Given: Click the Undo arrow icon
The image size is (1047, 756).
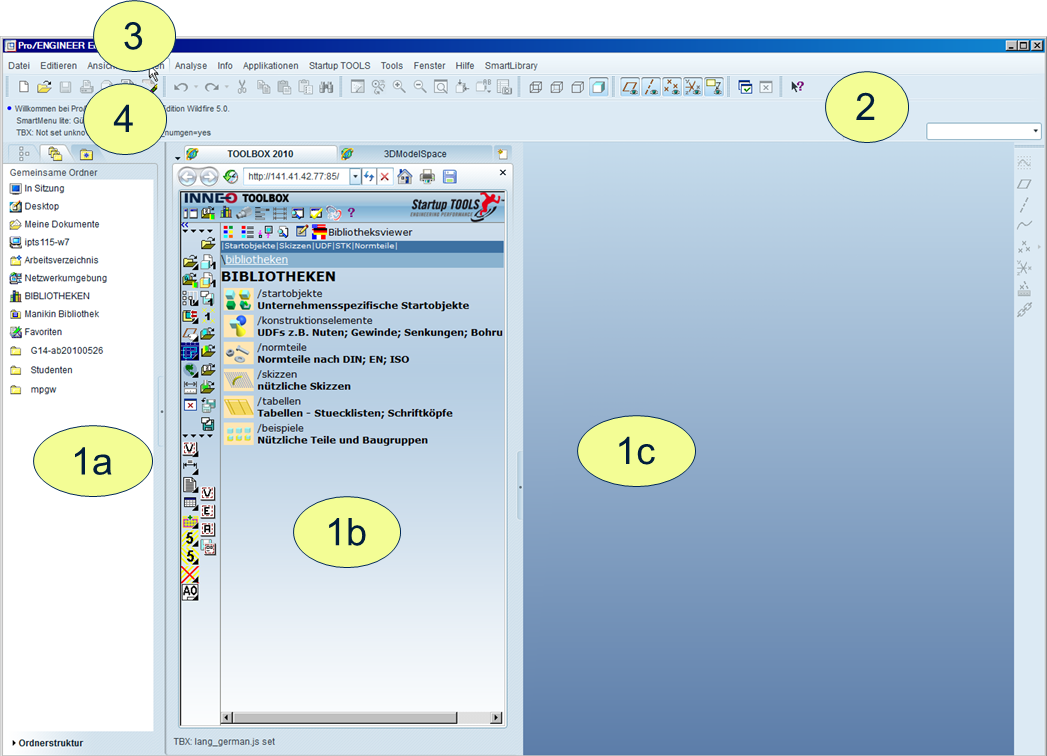Looking at the screenshot, I should 180,87.
